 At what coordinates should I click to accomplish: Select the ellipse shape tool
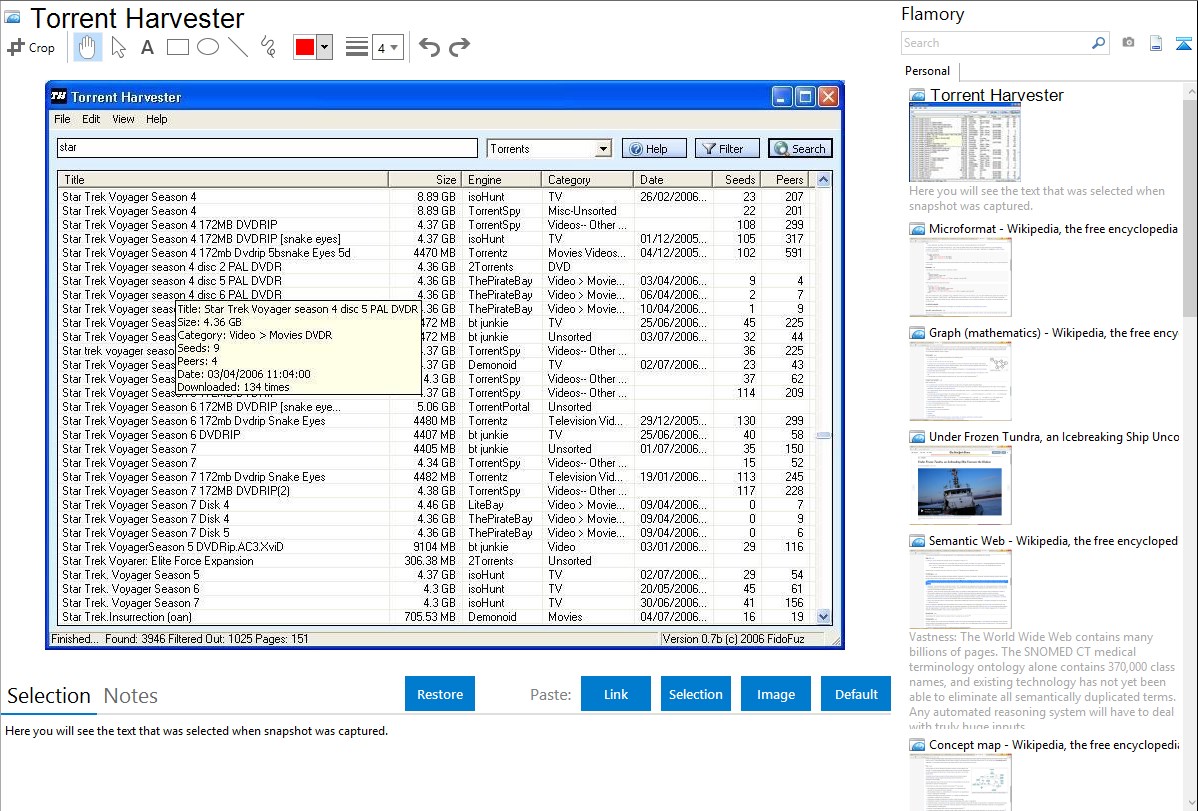[x=208, y=47]
